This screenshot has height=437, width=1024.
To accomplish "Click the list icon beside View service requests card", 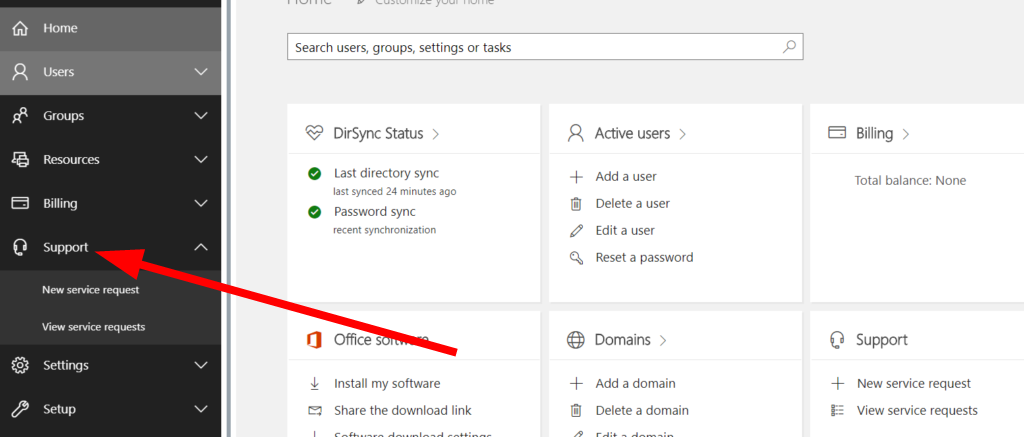I will click(x=837, y=410).
